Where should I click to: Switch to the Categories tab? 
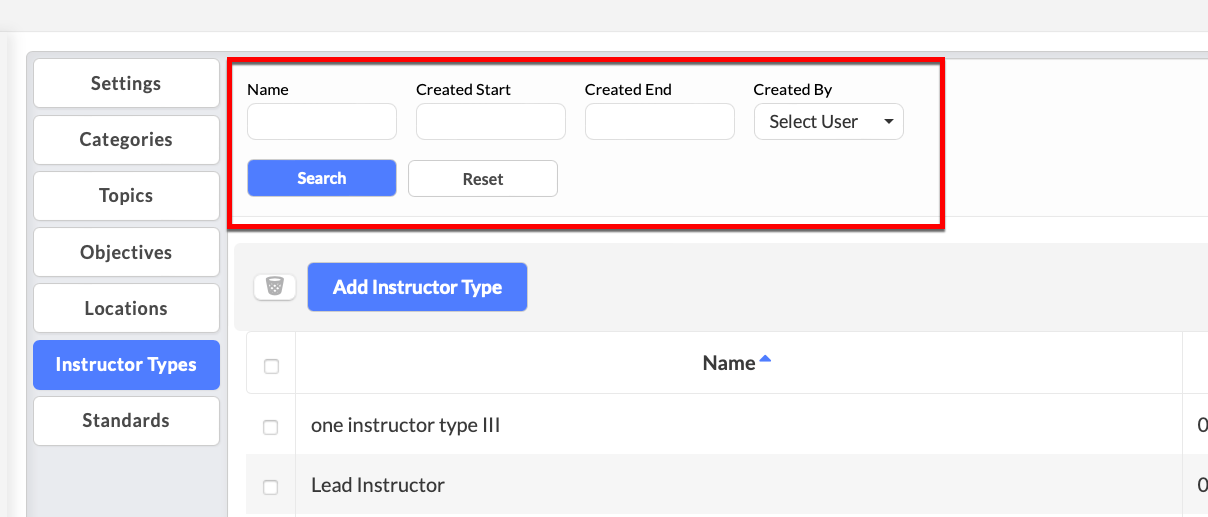tap(126, 140)
